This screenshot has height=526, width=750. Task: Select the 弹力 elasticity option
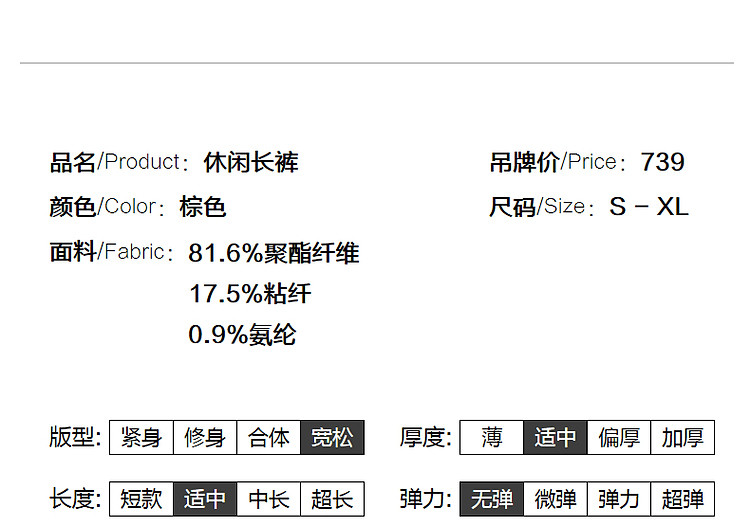click(619, 499)
